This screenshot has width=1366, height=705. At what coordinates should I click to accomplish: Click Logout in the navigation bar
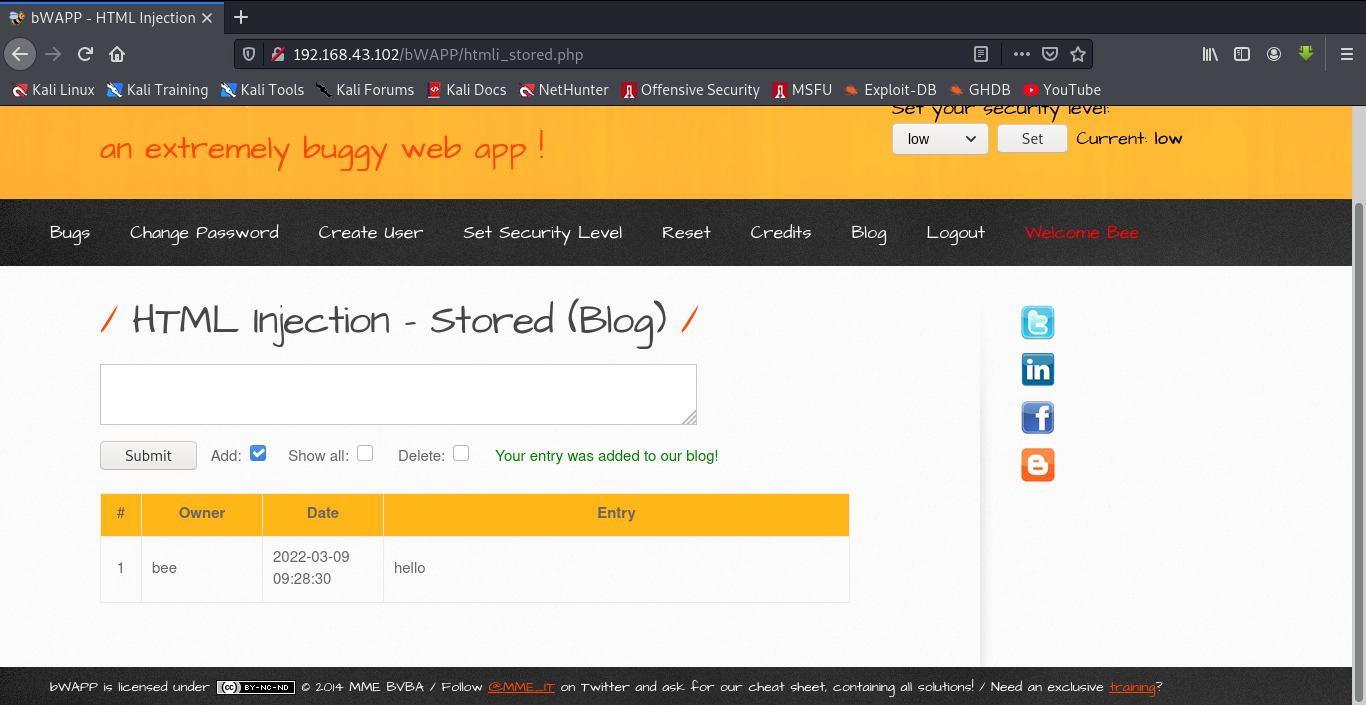pos(956,232)
